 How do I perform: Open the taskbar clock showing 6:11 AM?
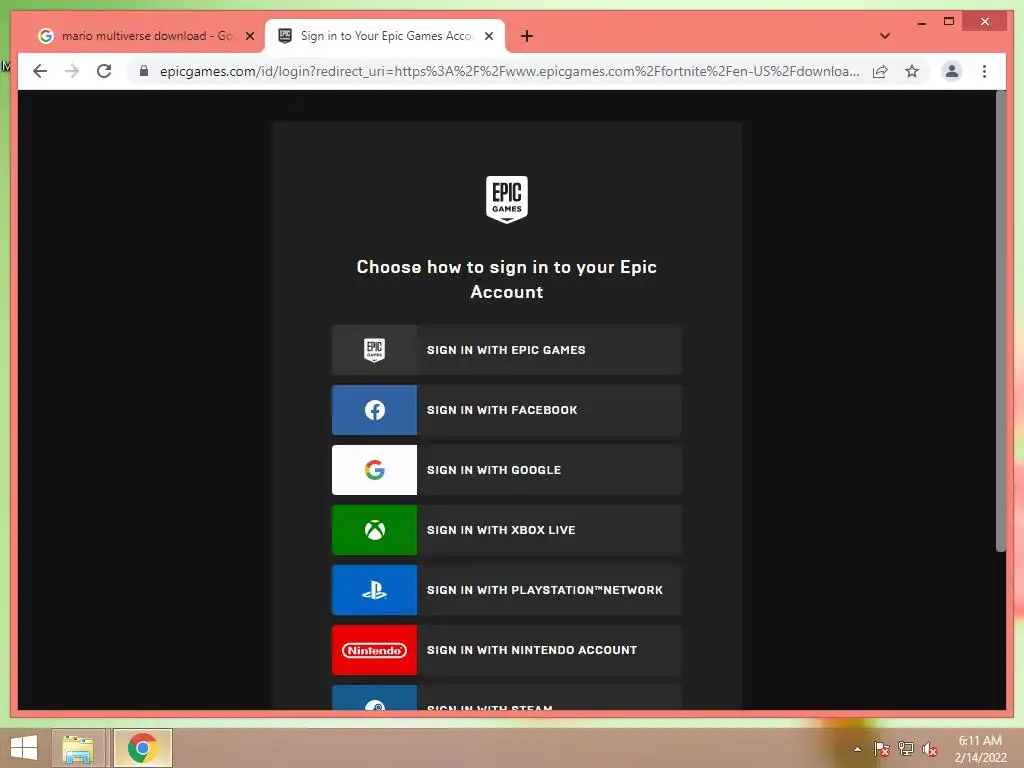pyautogui.click(x=980, y=749)
